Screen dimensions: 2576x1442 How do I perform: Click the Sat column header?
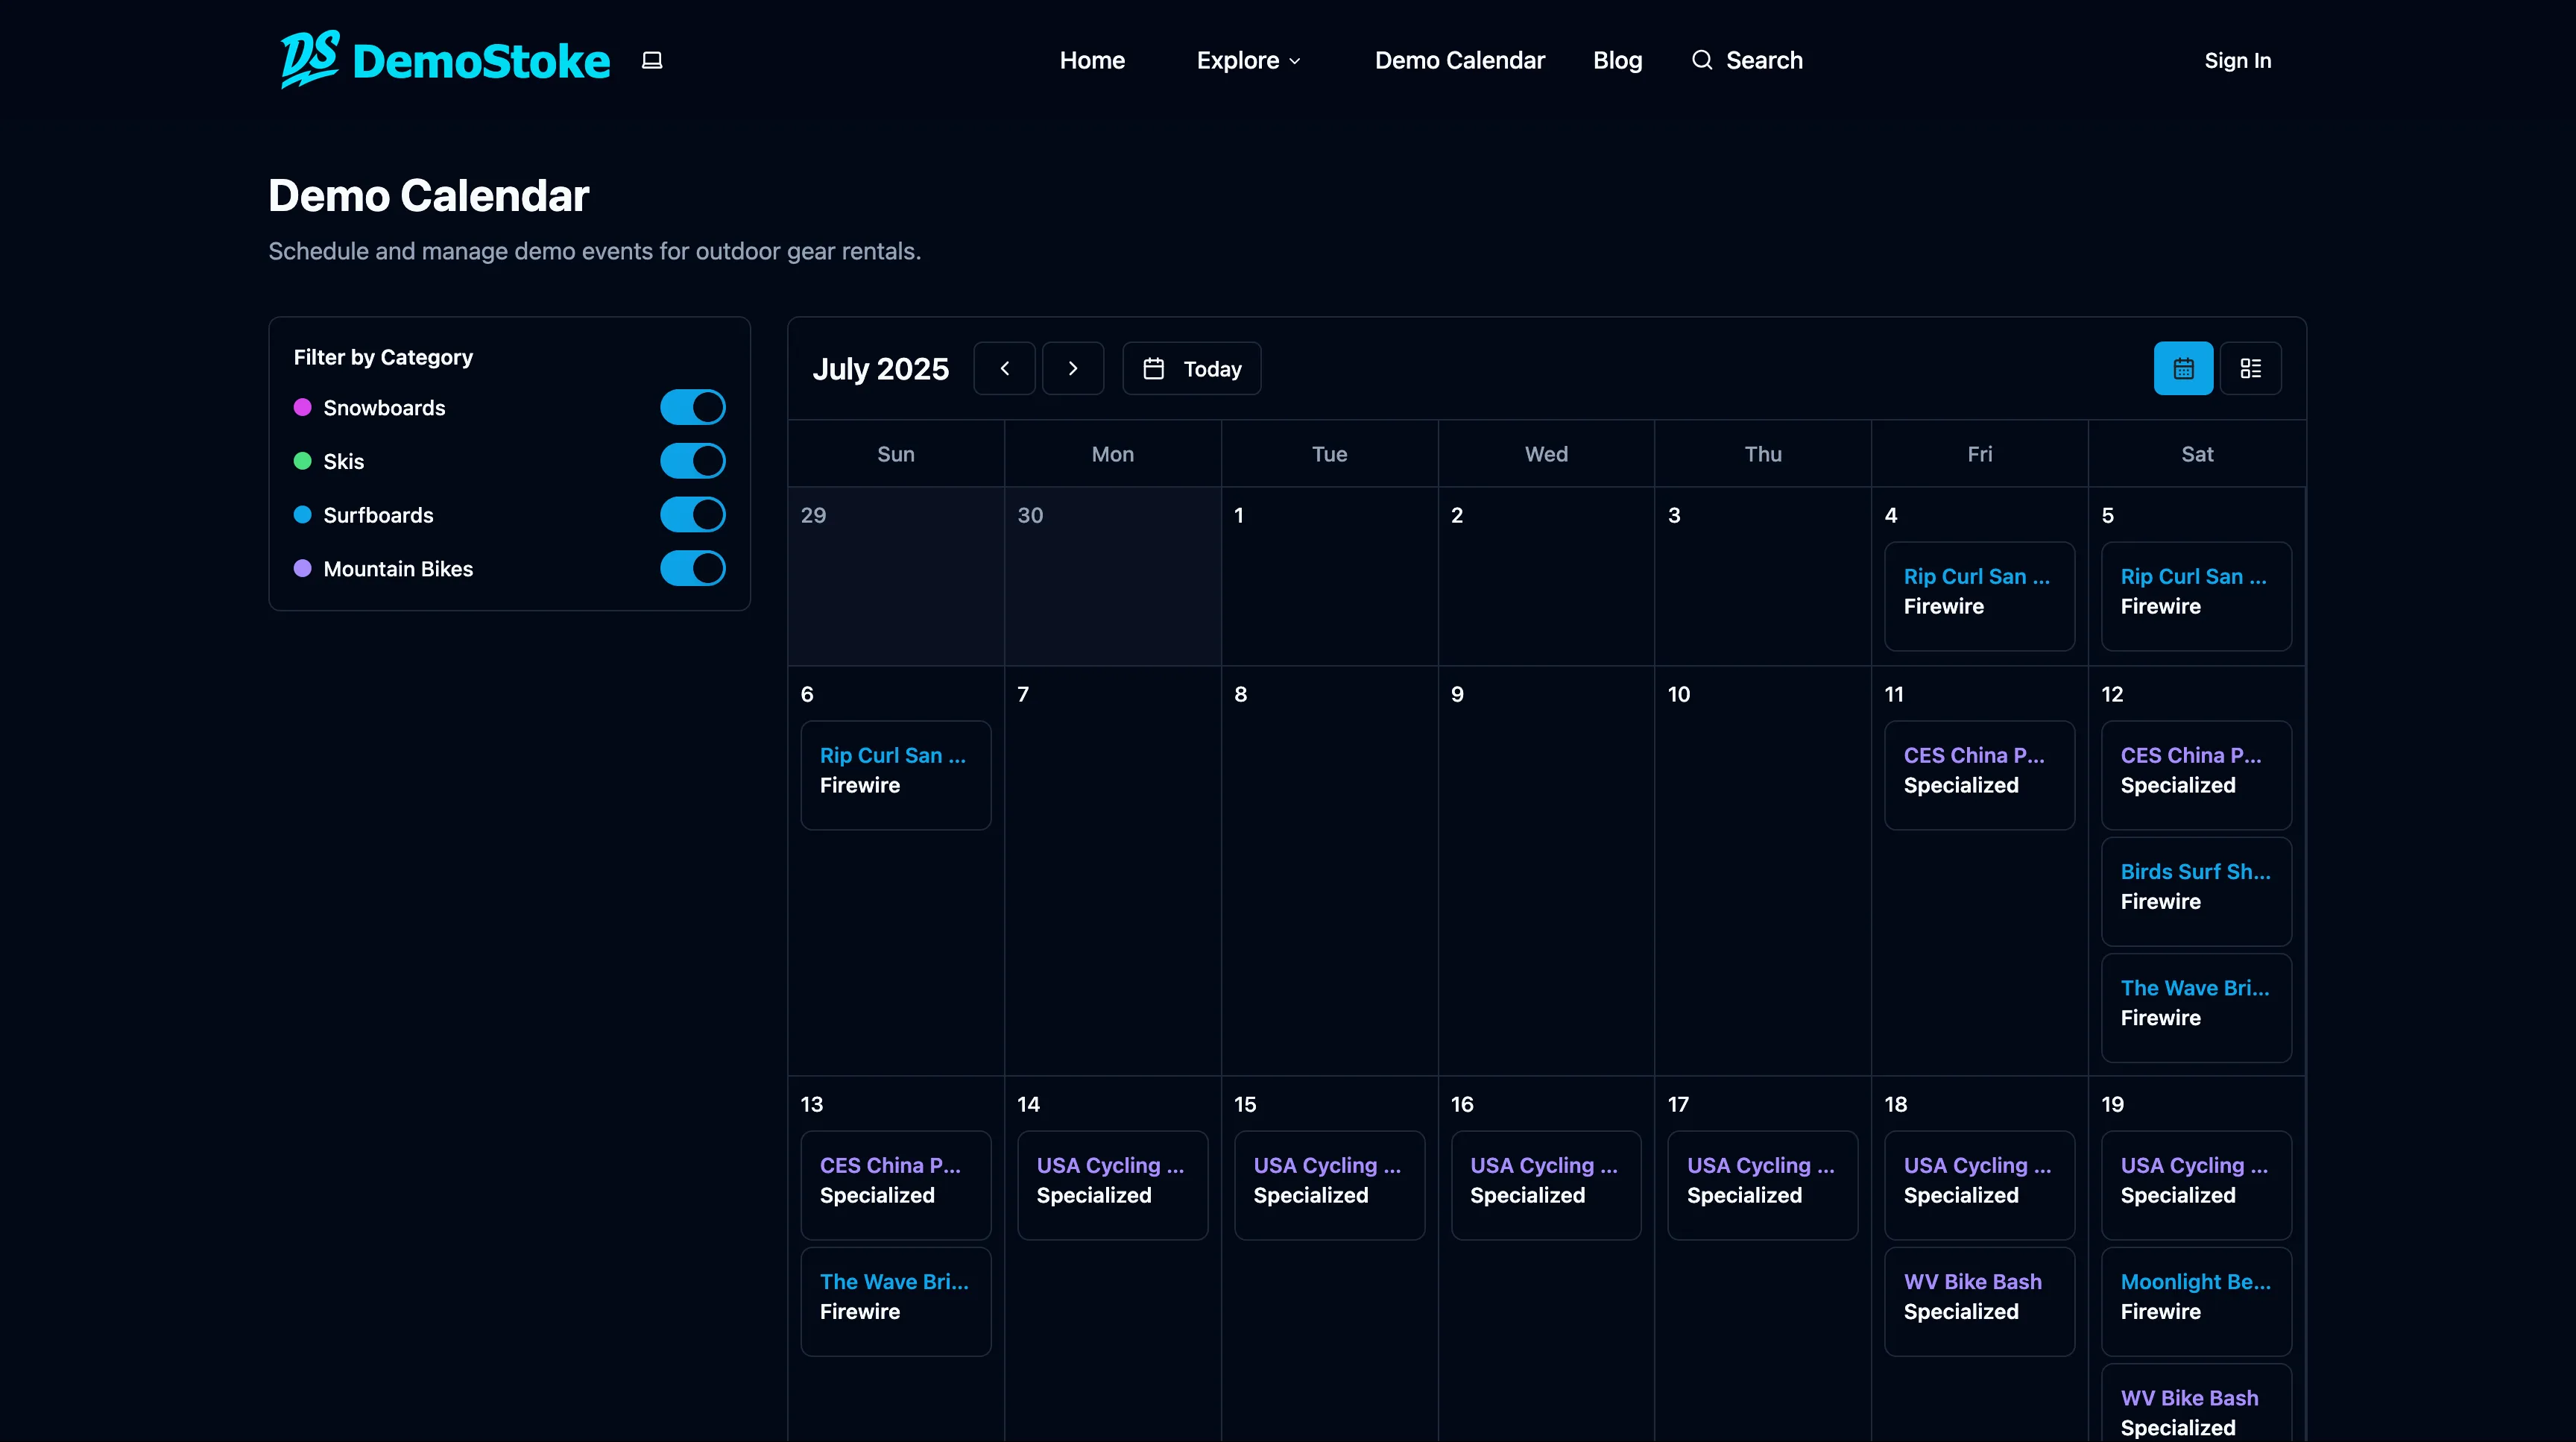[x=2196, y=453]
